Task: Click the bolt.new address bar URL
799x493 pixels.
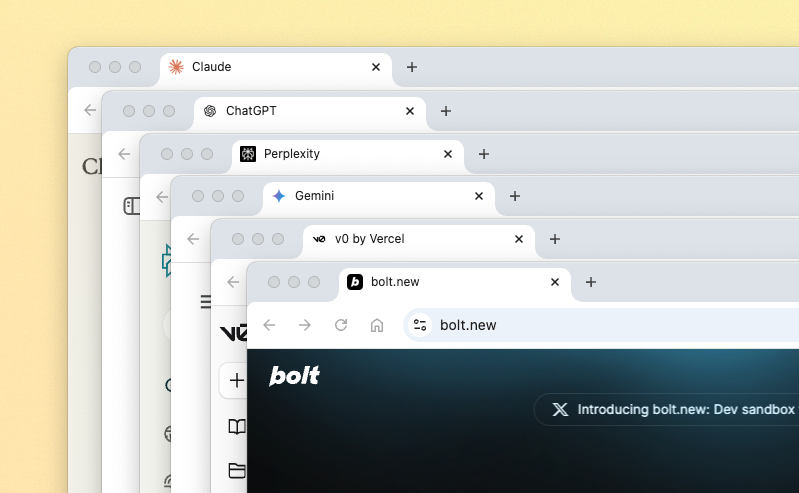Action: (x=468, y=325)
